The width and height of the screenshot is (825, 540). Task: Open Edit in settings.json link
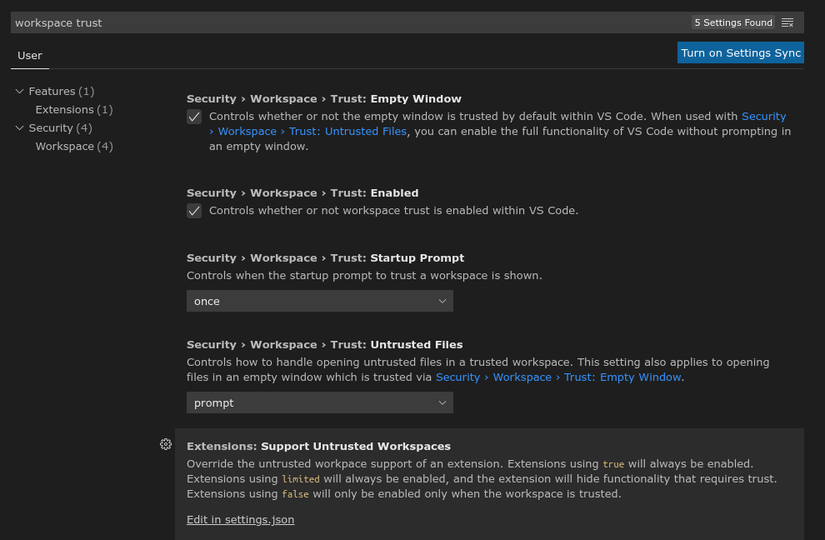coord(240,520)
